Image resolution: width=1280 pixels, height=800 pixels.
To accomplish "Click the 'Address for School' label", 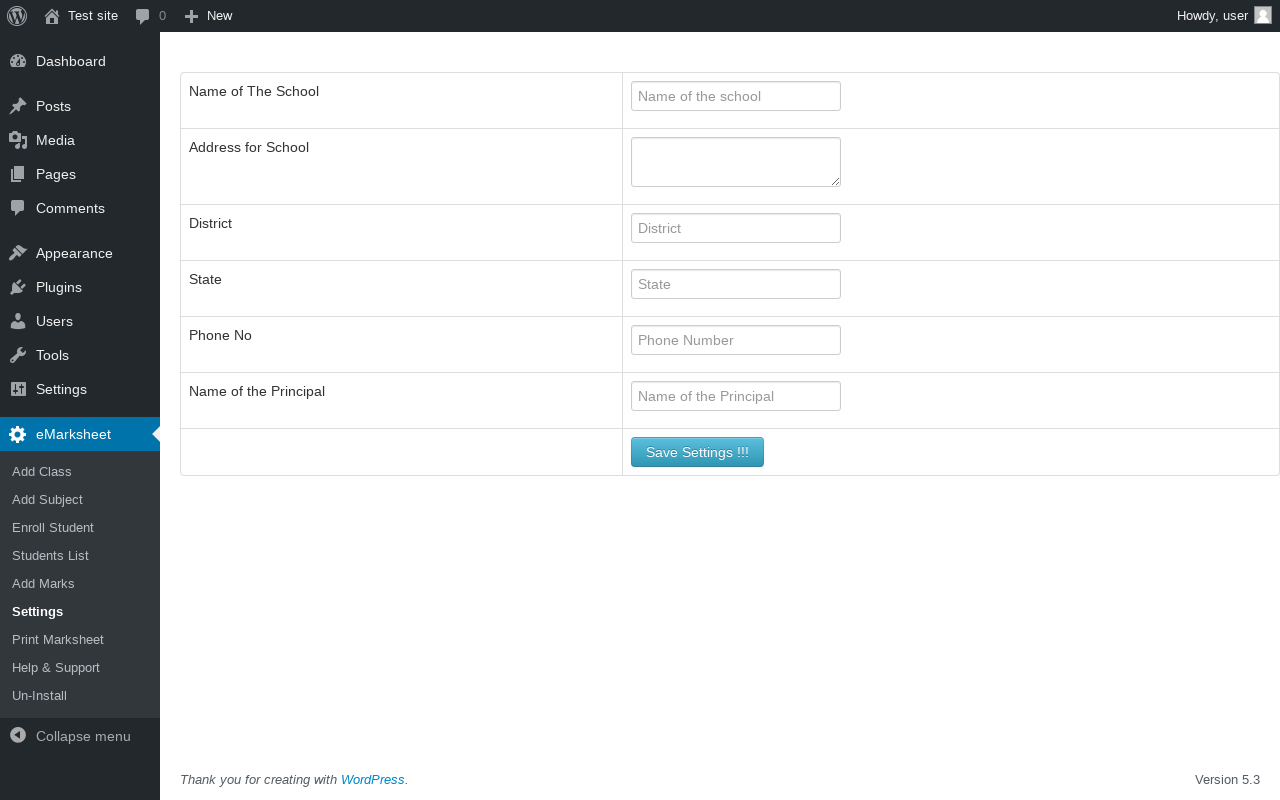I will tap(249, 147).
